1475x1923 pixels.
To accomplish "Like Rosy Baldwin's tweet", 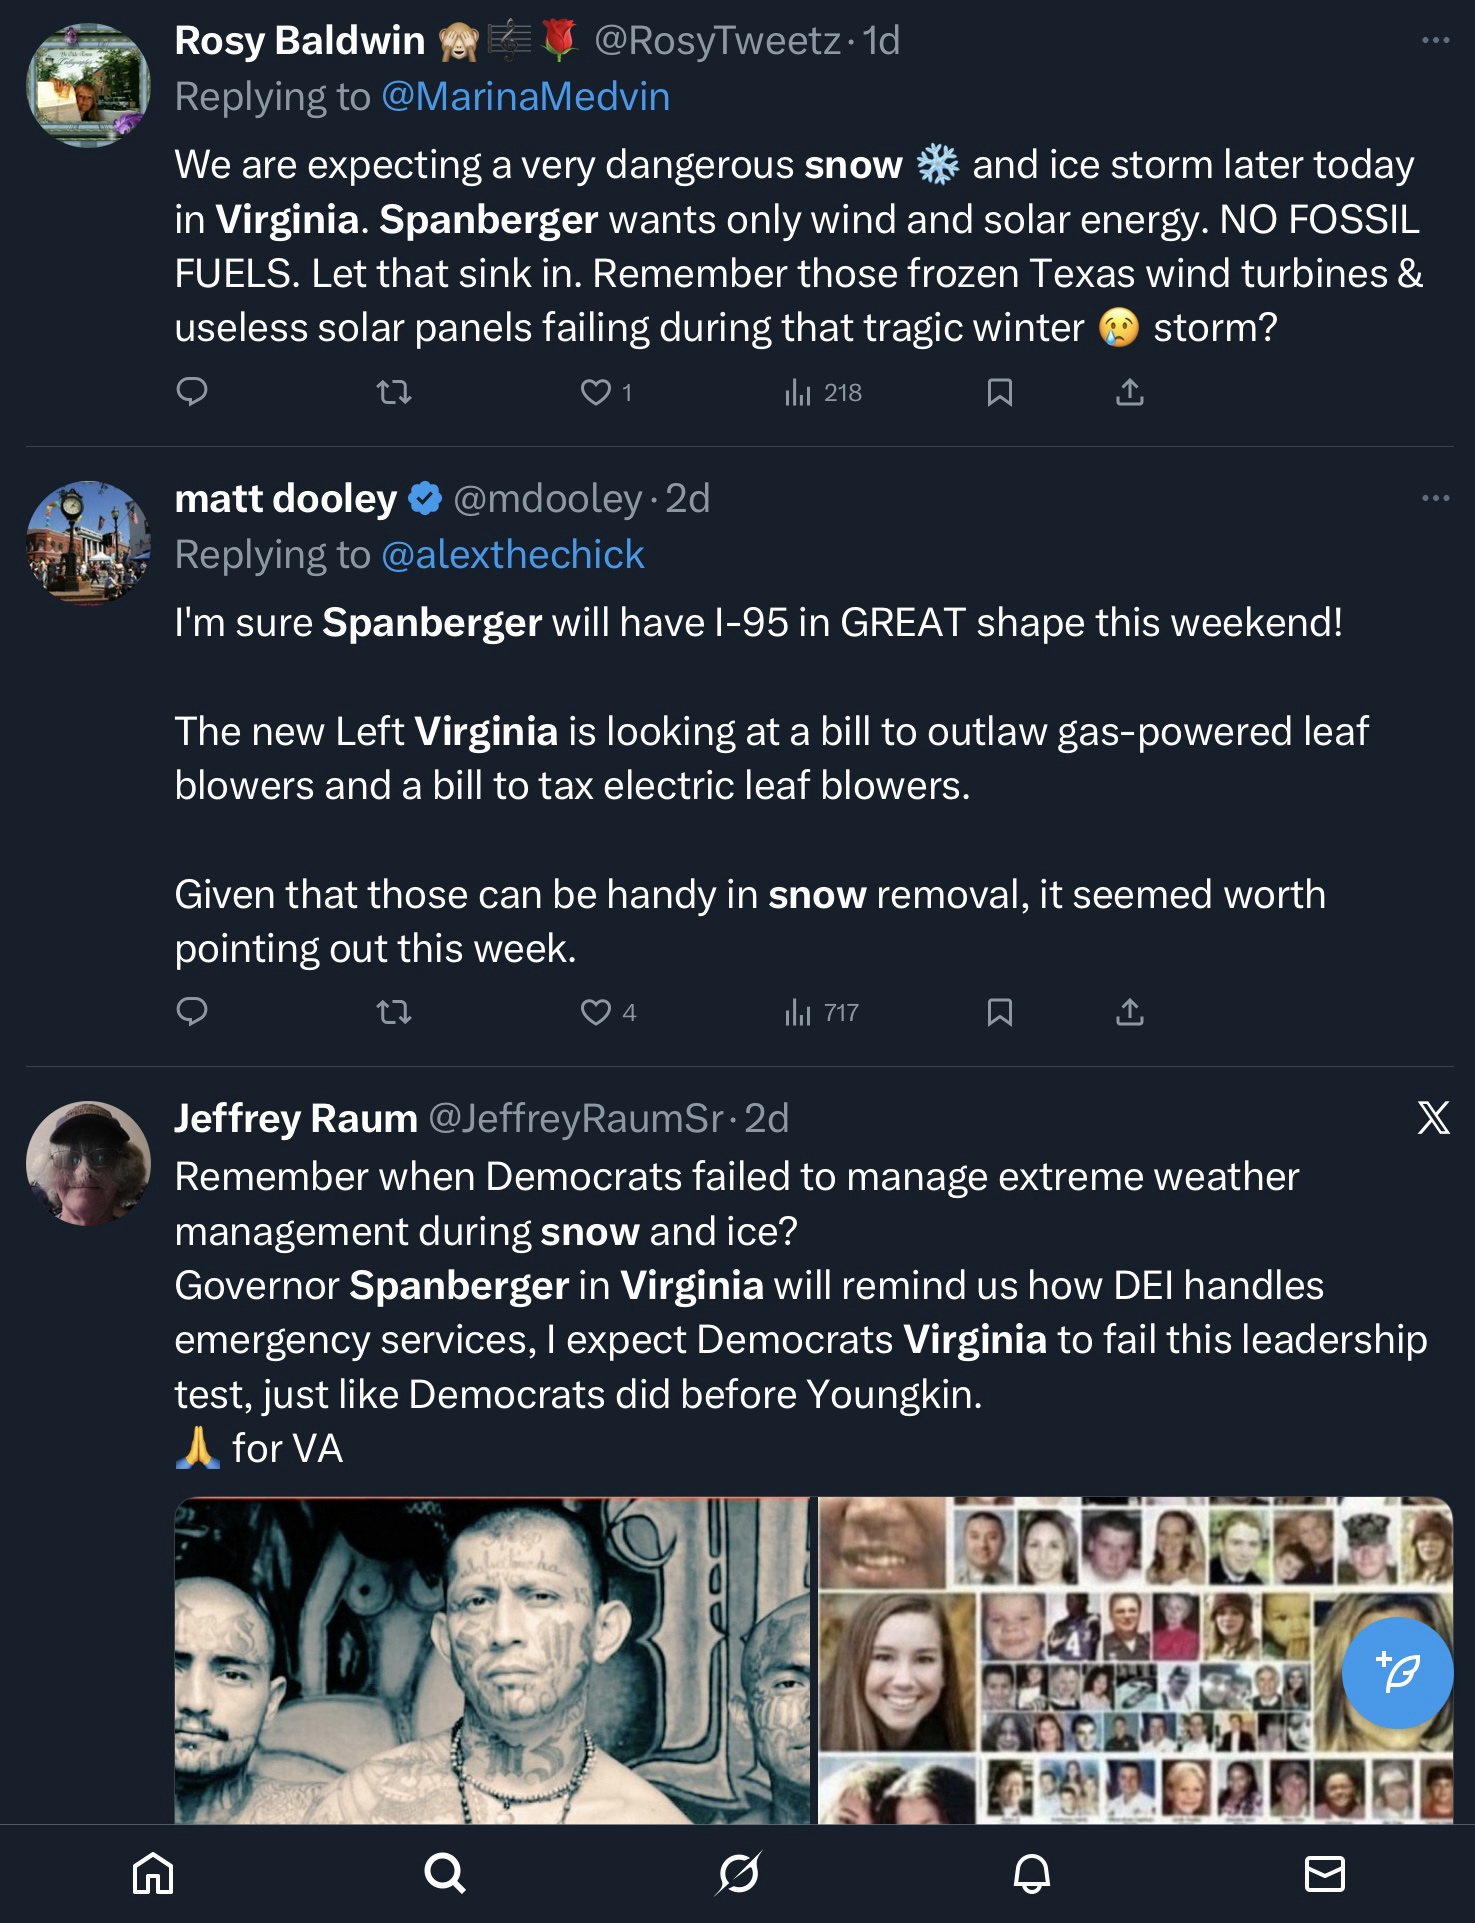I will 596,392.
